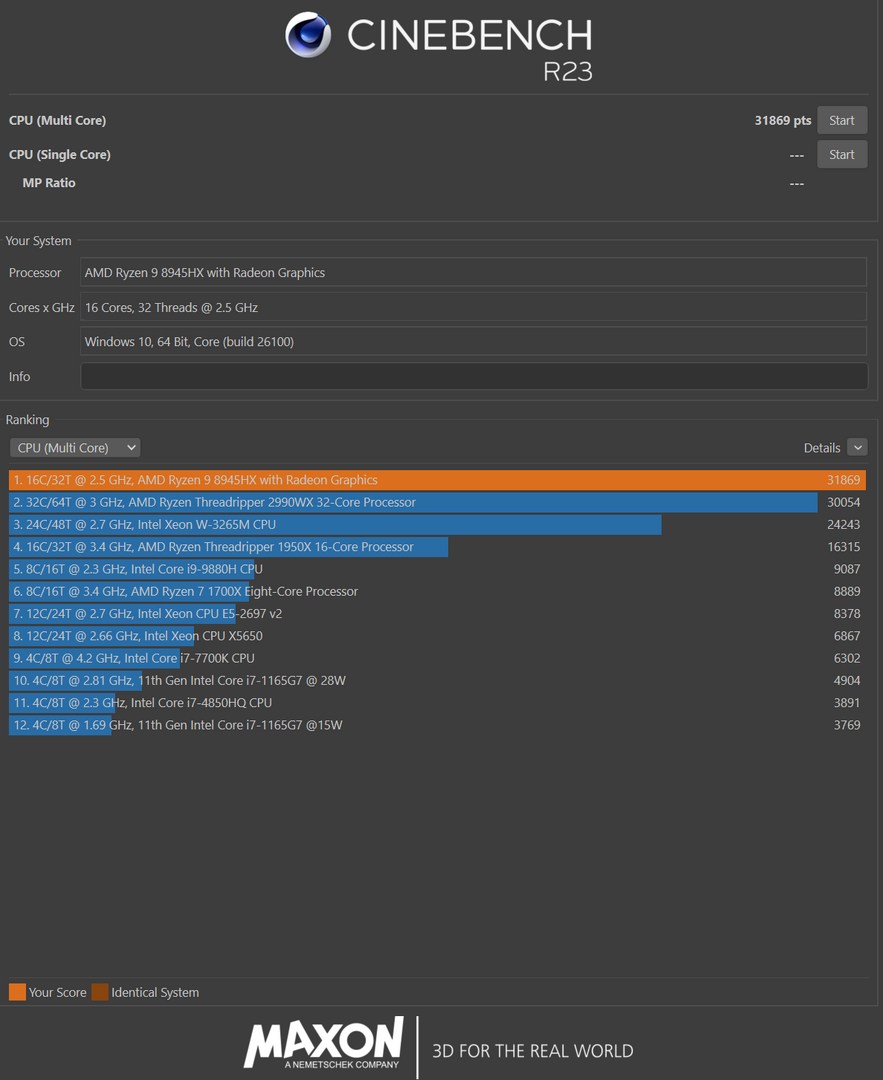Click the Identical System legend label
The height and width of the screenshot is (1080, 883).
pos(155,993)
